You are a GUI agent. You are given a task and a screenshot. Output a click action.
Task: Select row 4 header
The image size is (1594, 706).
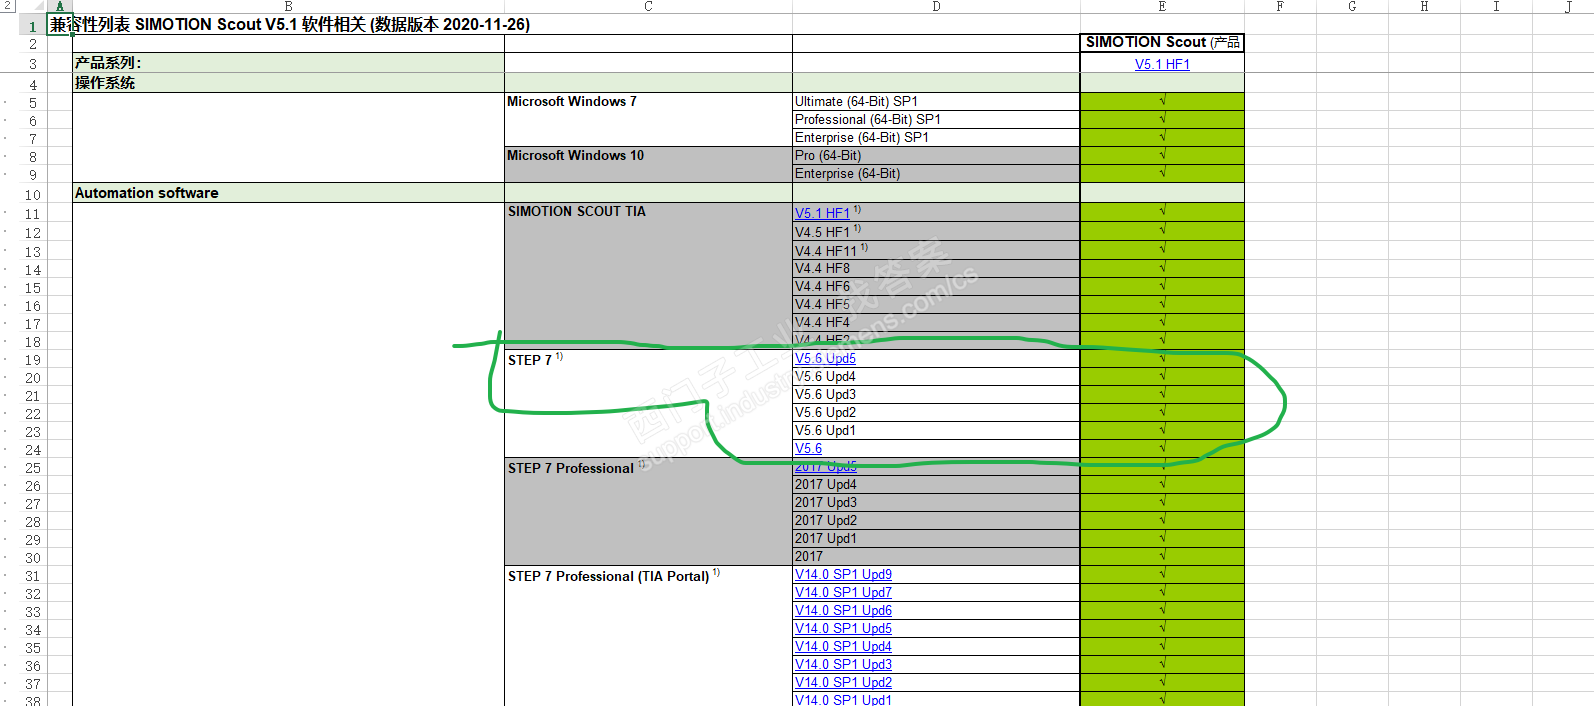pos(33,85)
